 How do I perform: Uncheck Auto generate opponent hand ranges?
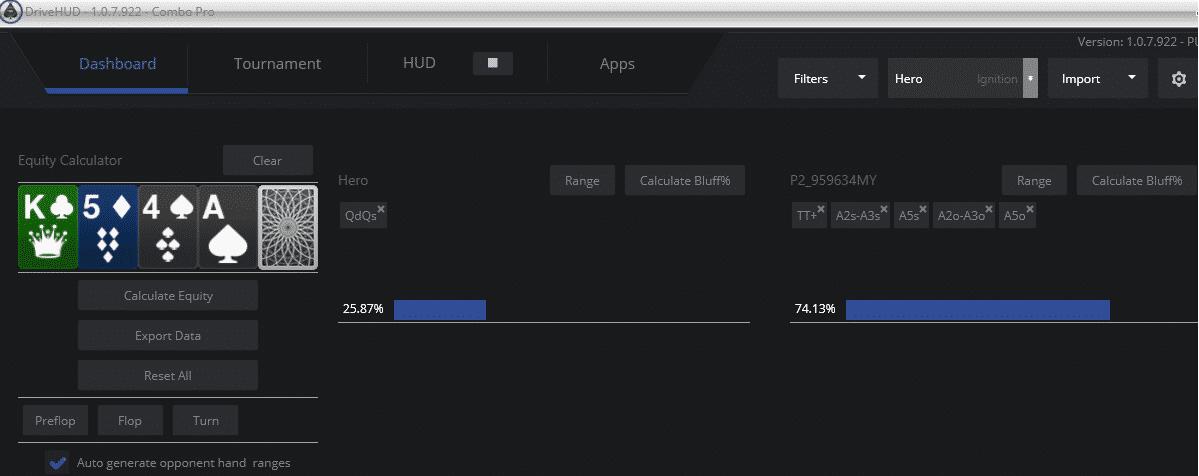[56, 463]
